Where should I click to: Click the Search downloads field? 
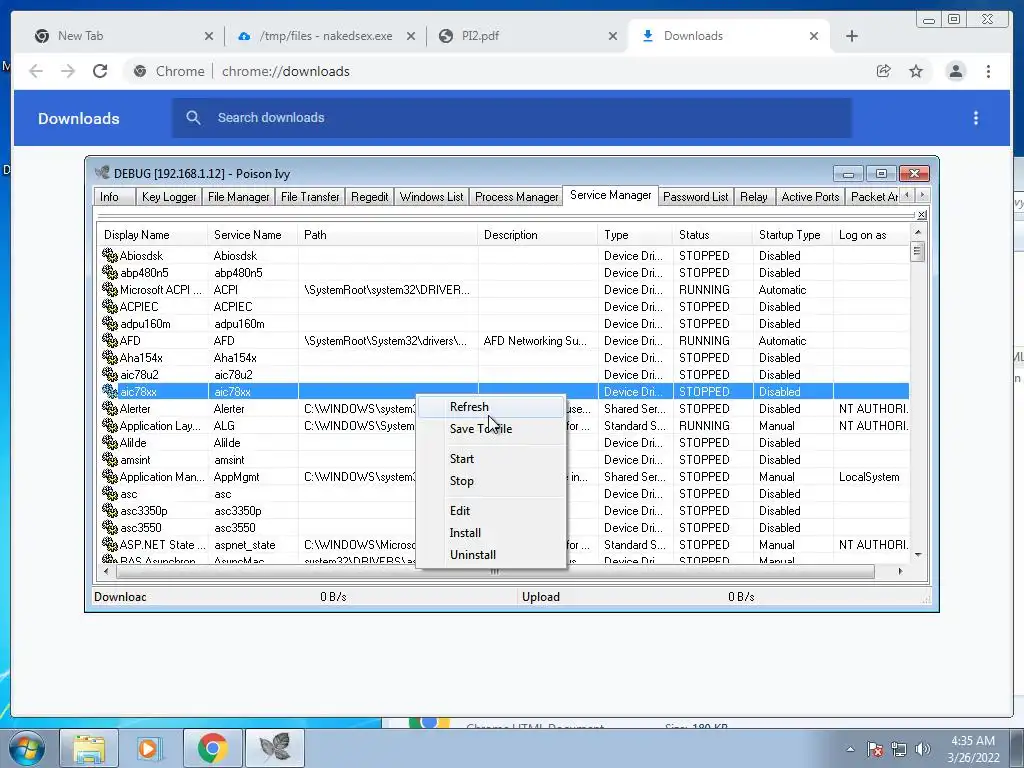512,118
